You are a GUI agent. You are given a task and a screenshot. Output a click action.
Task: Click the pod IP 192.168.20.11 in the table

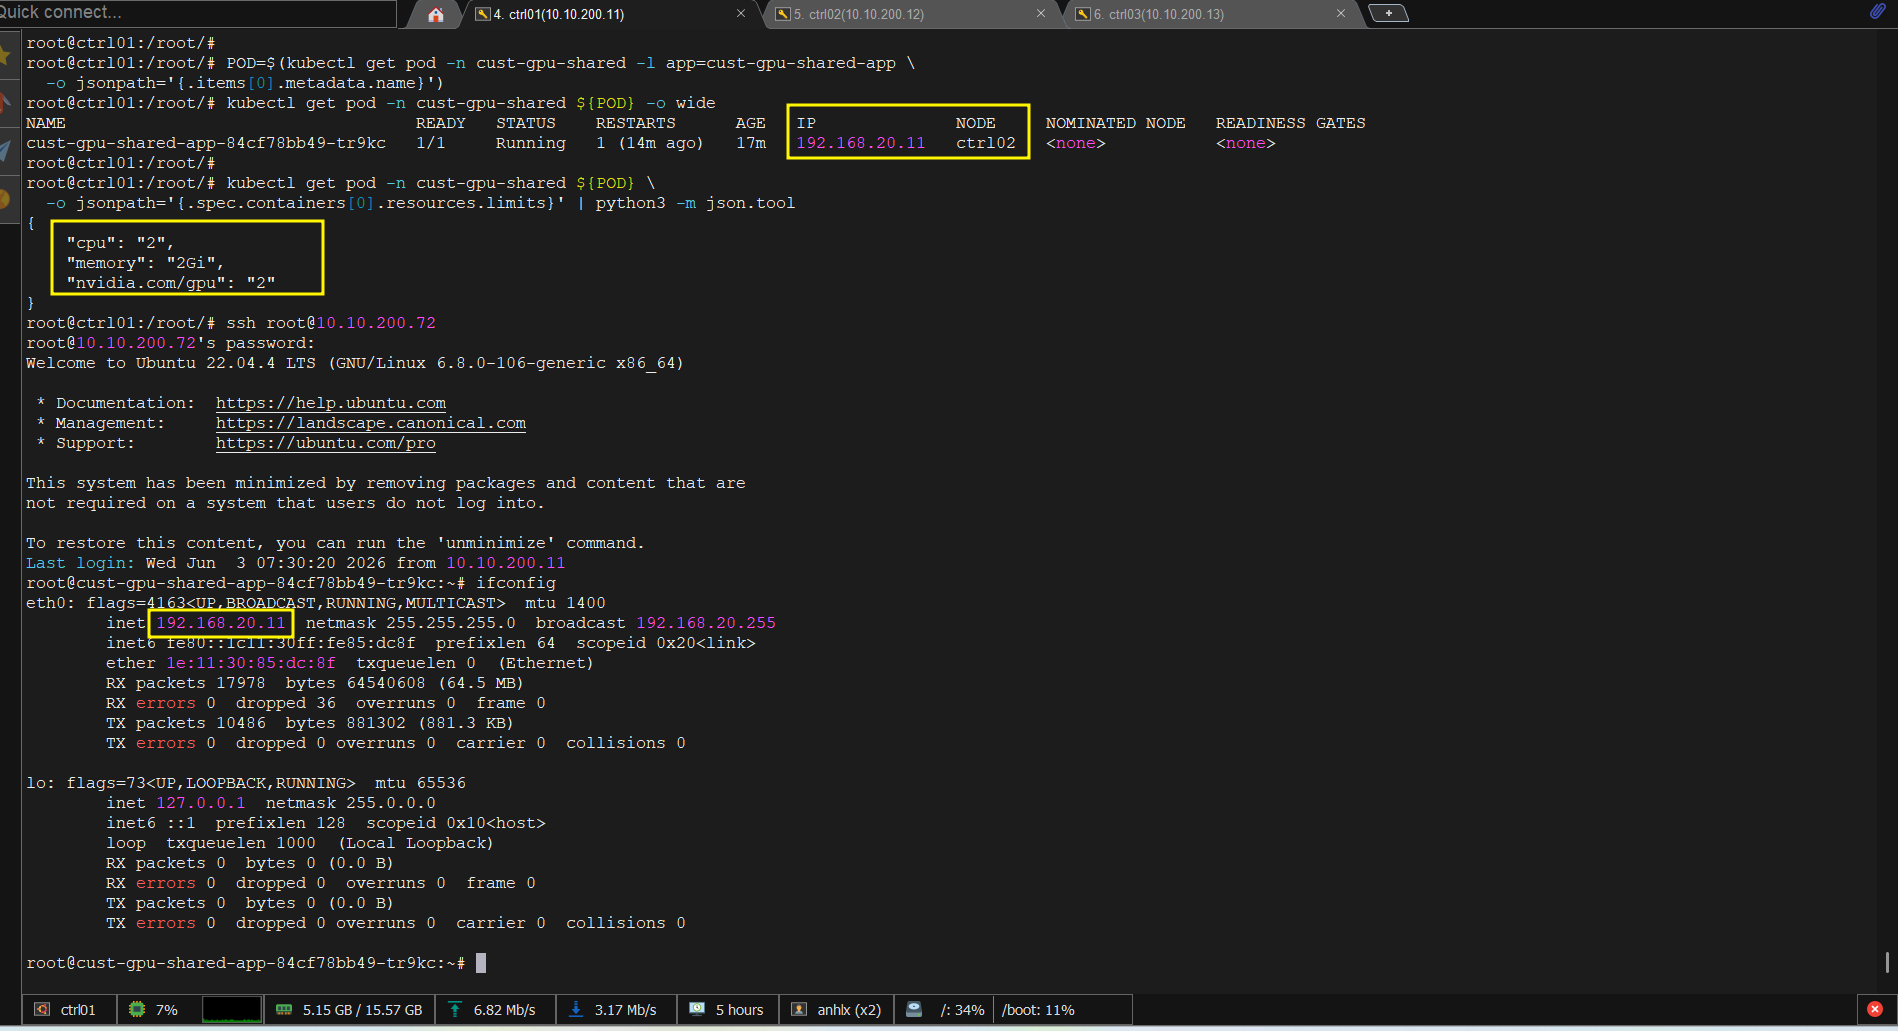pyautogui.click(x=861, y=143)
